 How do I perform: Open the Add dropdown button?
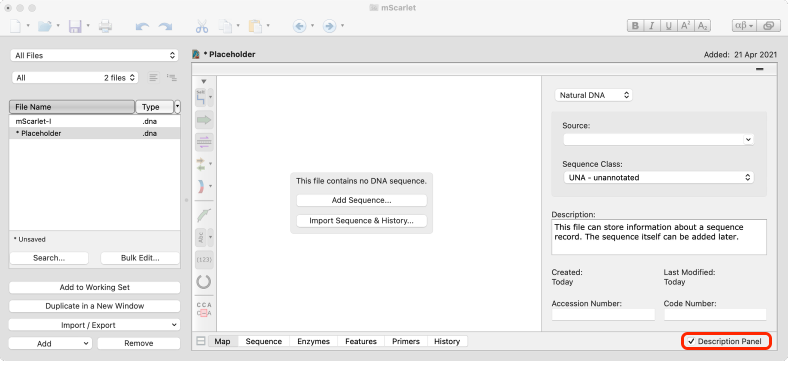pyautogui.click(x=50, y=343)
